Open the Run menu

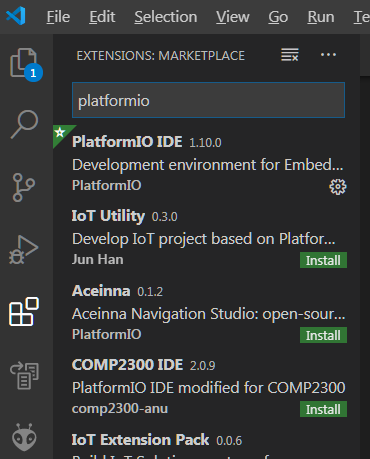click(321, 17)
